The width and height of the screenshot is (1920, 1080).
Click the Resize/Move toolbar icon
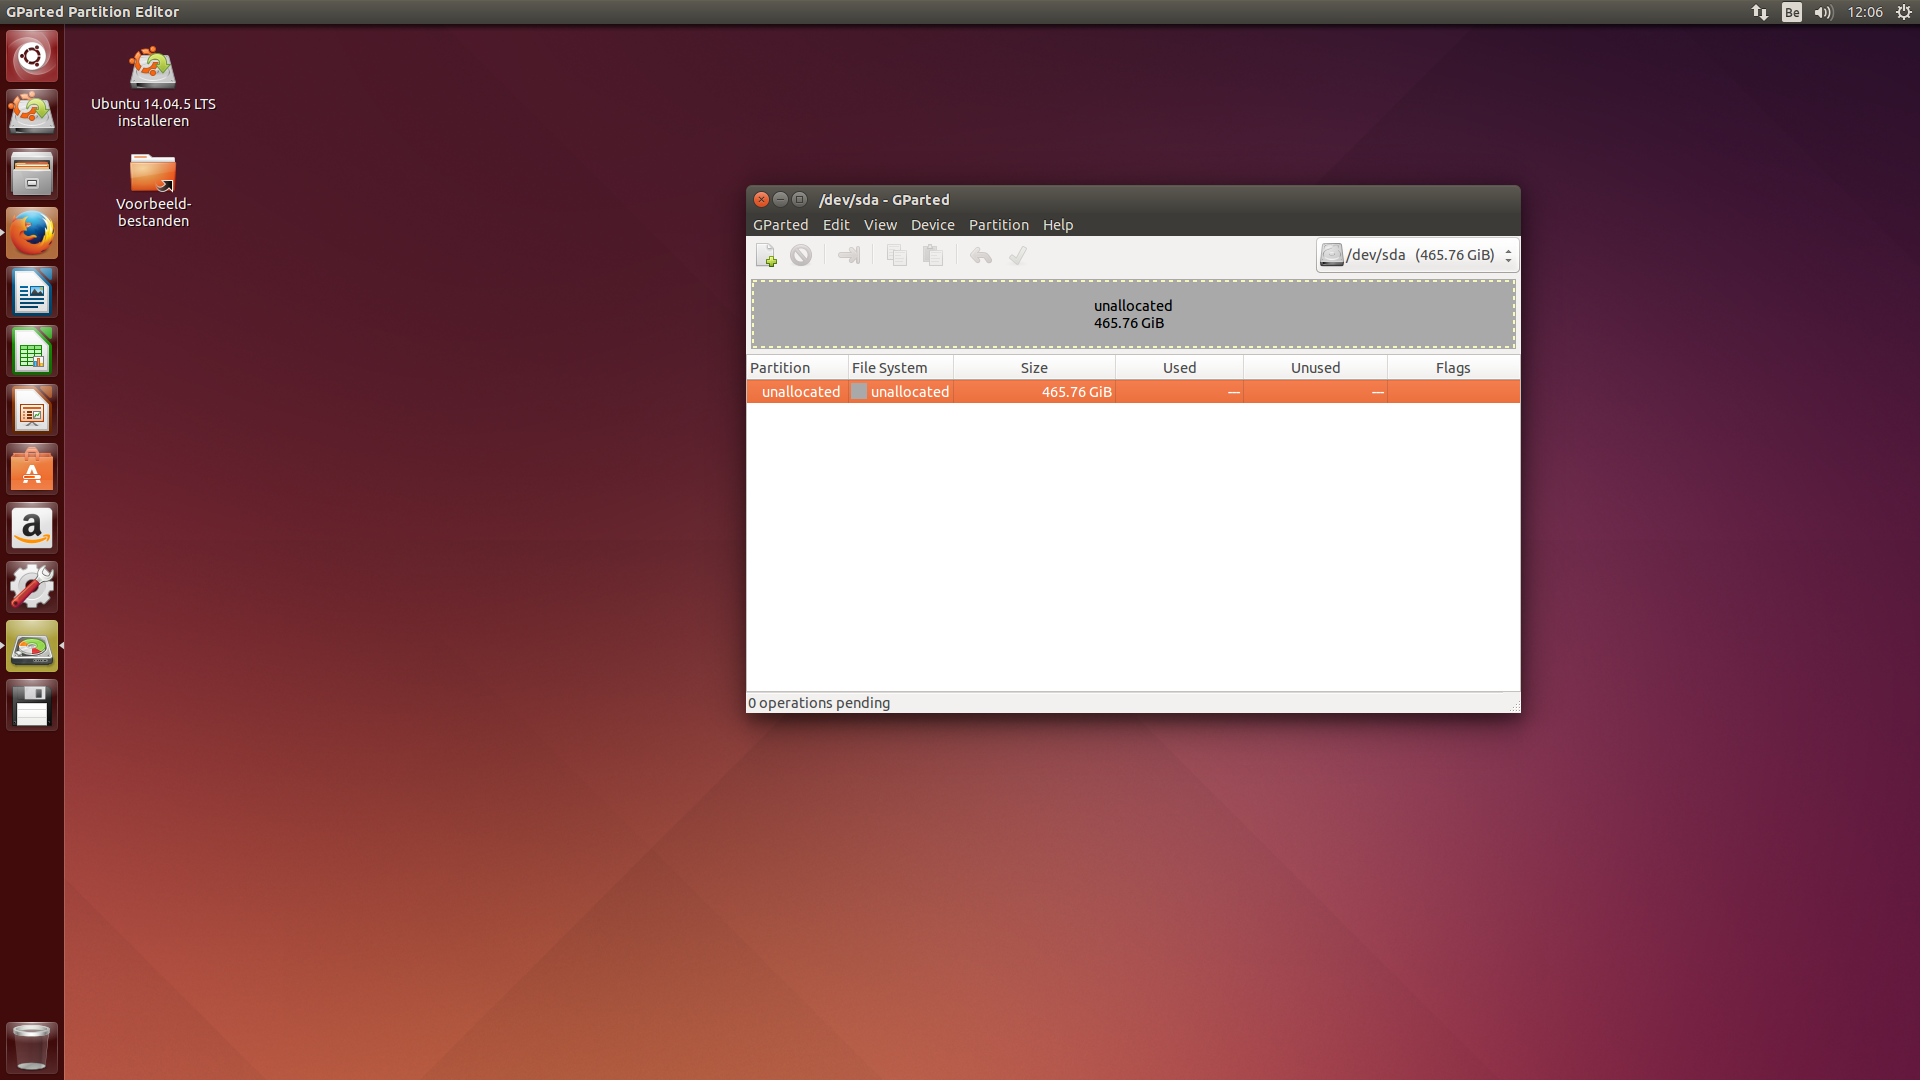click(x=849, y=256)
